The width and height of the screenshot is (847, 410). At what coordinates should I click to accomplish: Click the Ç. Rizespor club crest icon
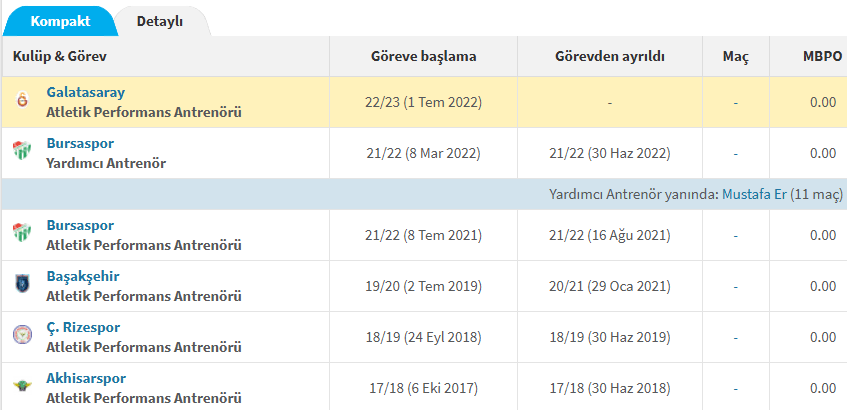[x=22, y=336]
